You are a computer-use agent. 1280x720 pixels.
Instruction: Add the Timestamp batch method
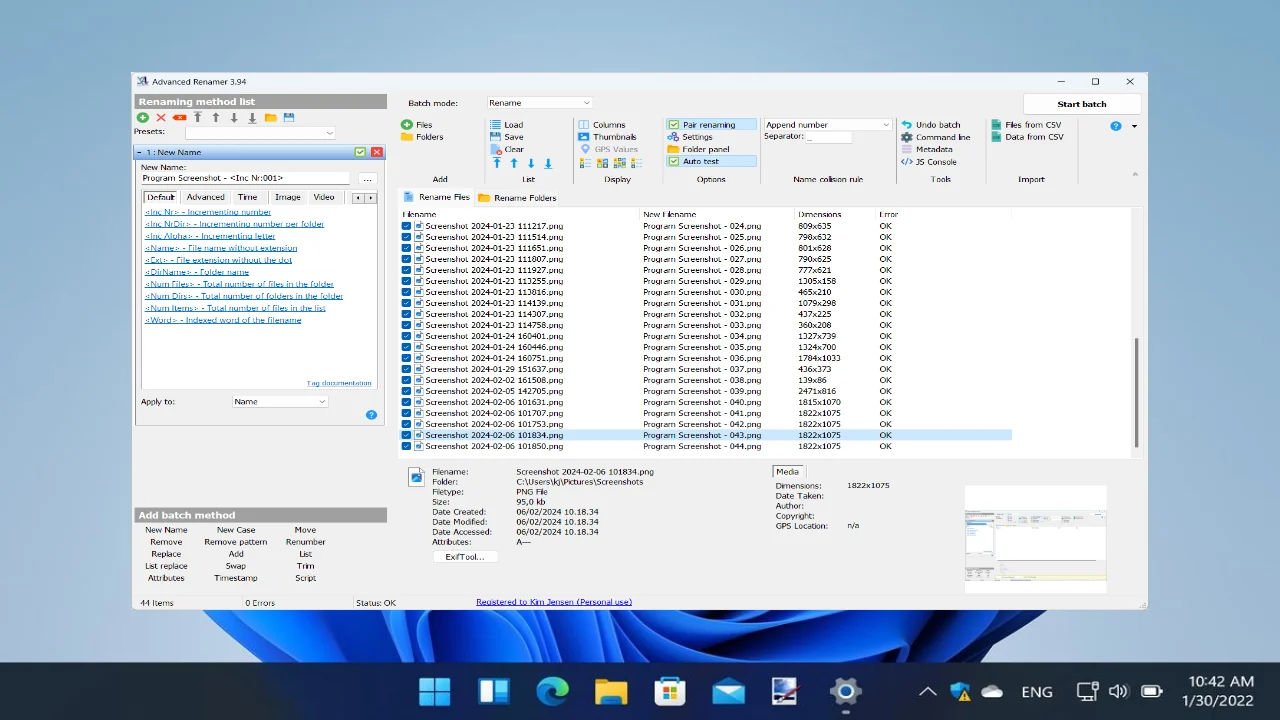[x=236, y=578]
